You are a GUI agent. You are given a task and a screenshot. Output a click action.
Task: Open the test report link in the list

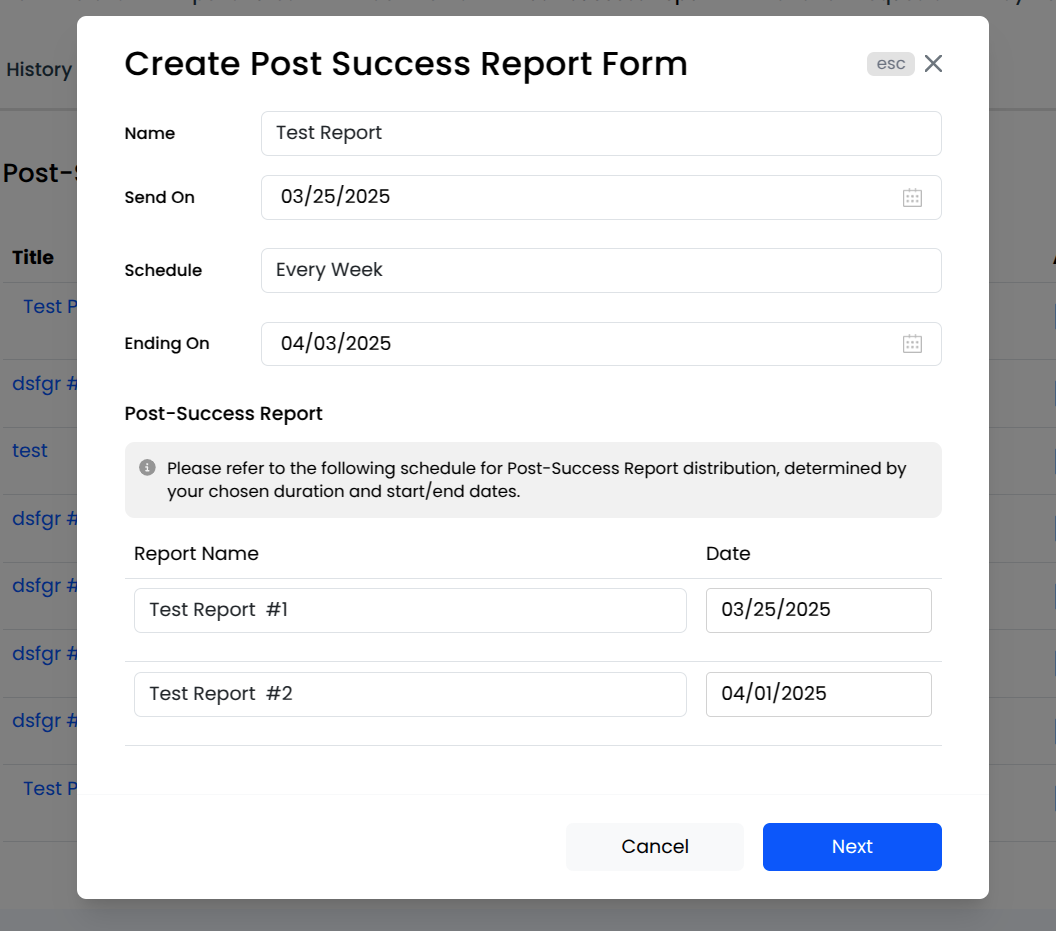(29, 450)
